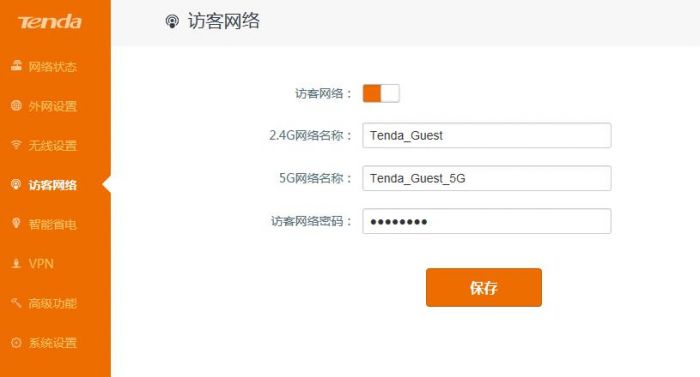
Task: Select the 系统设置 menu entry
Action: pyautogui.click(x=53, y=343)
